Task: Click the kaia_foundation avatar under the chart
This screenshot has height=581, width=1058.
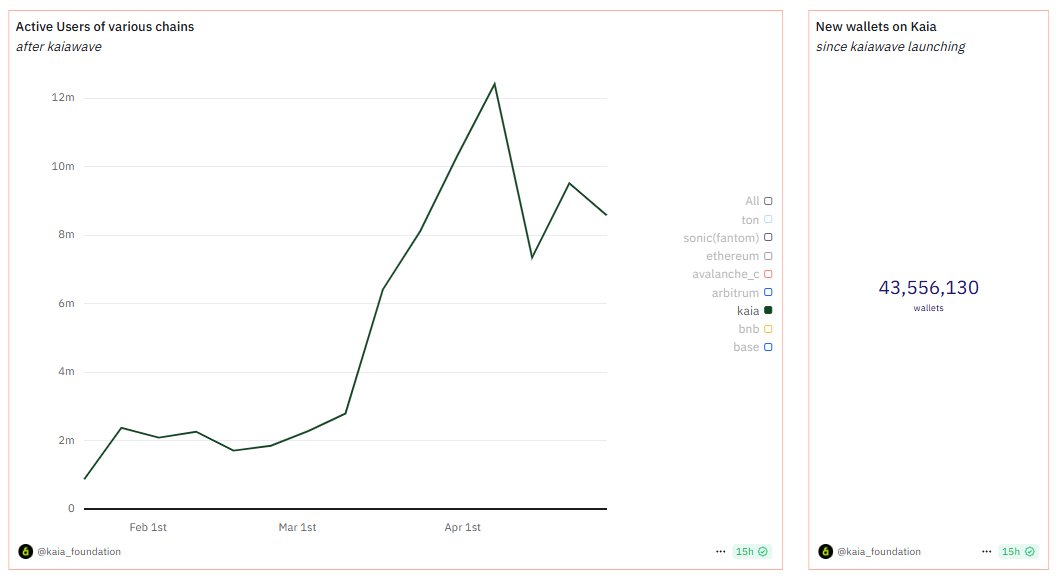Action: 26,551
